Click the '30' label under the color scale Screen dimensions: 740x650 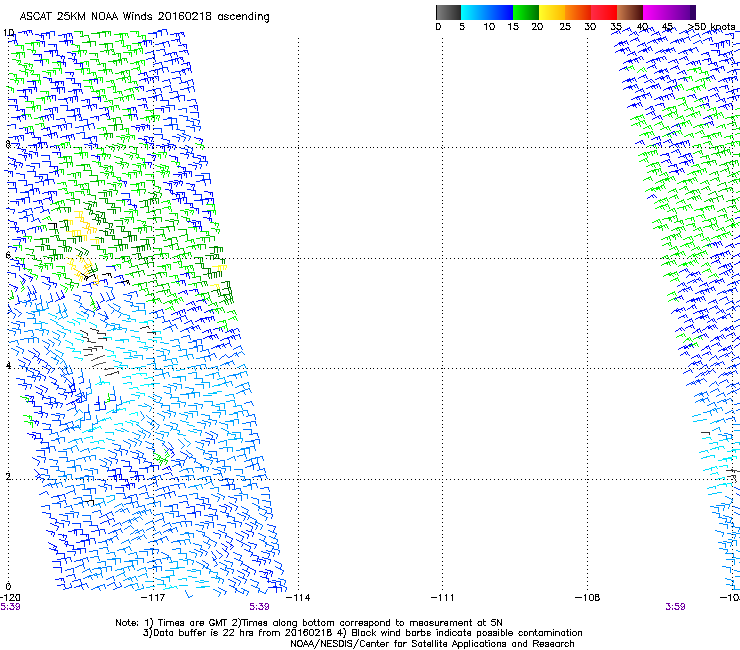coord(590,27)
